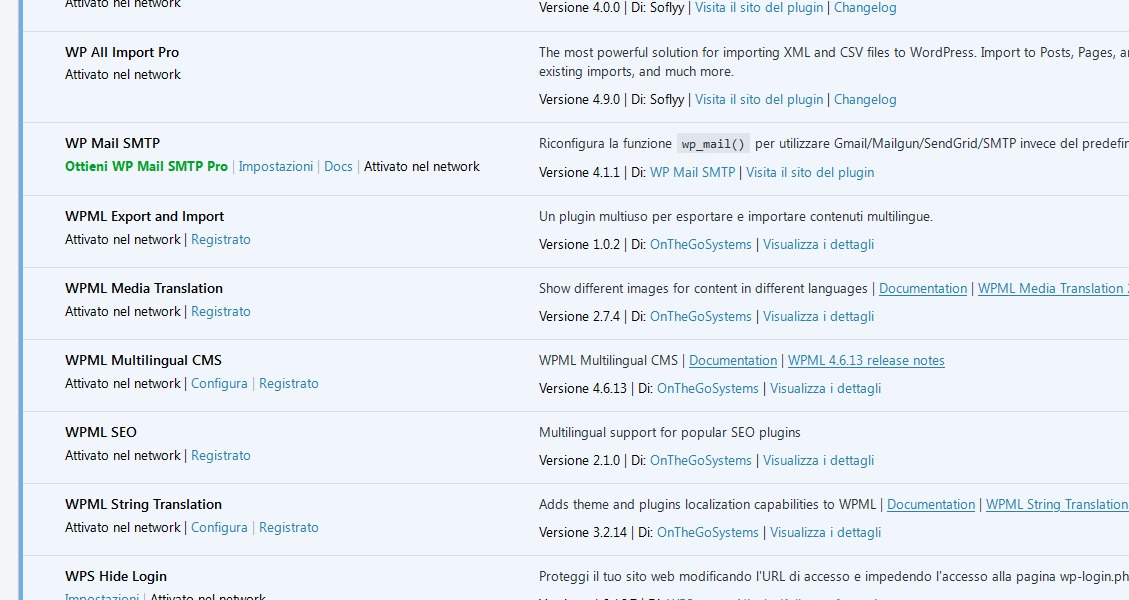Select the WPML SEO plugin title
1129x600 pixels.
101,432
